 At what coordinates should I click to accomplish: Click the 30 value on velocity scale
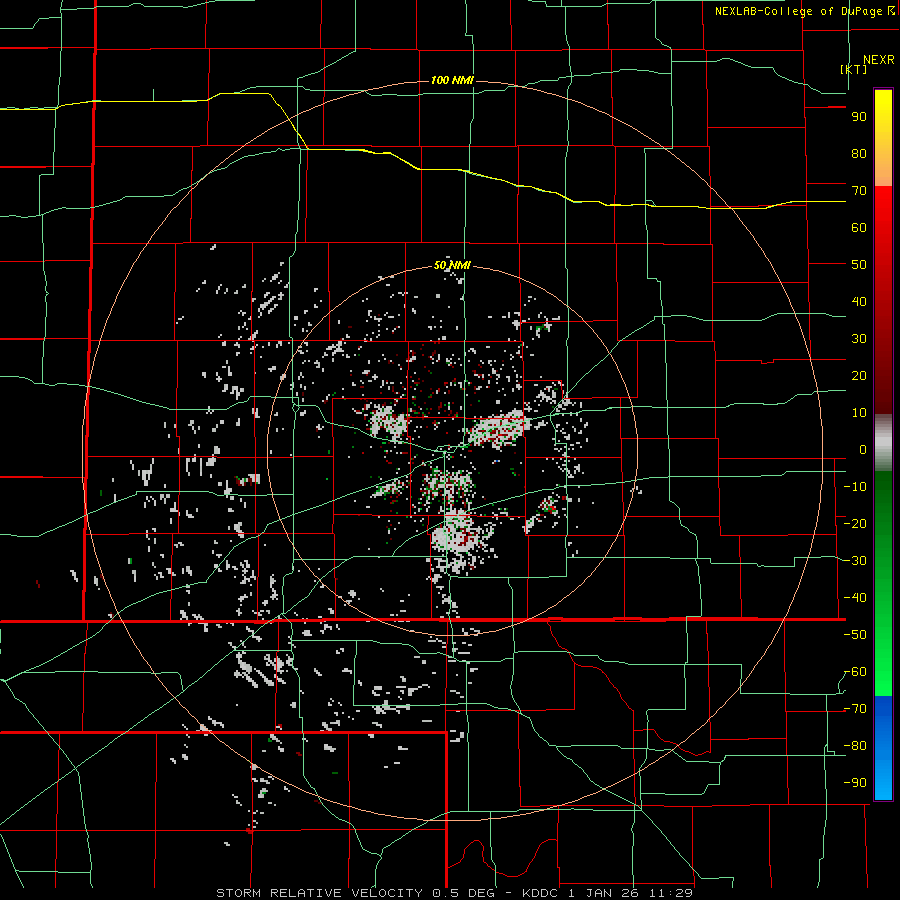pyautogui.click(x=859, y=339)
